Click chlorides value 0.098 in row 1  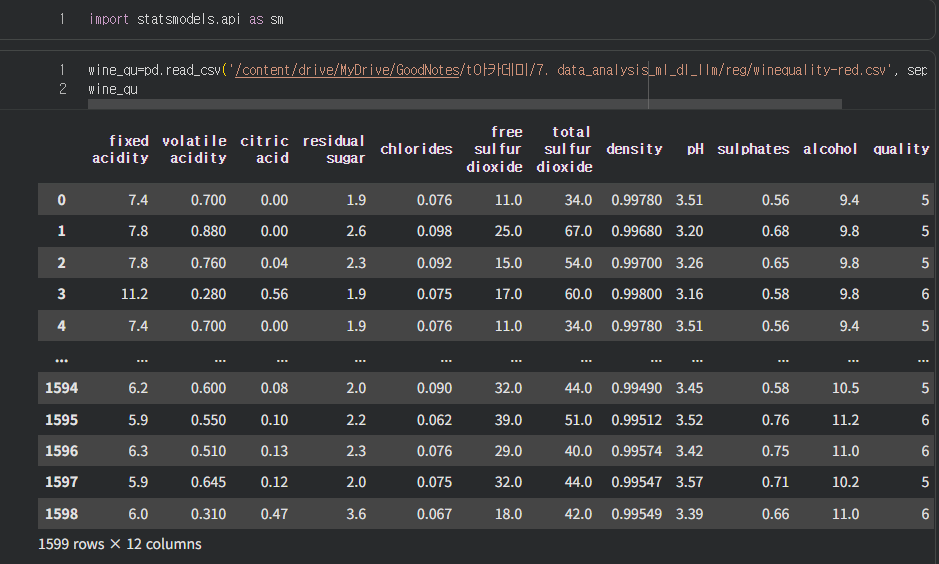click(435, 231)
